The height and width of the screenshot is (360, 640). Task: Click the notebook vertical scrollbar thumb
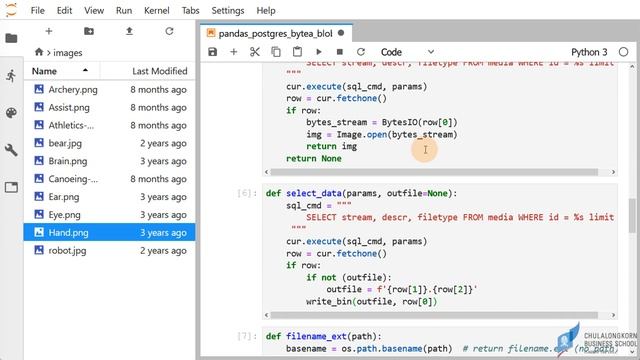coord(632,216)
